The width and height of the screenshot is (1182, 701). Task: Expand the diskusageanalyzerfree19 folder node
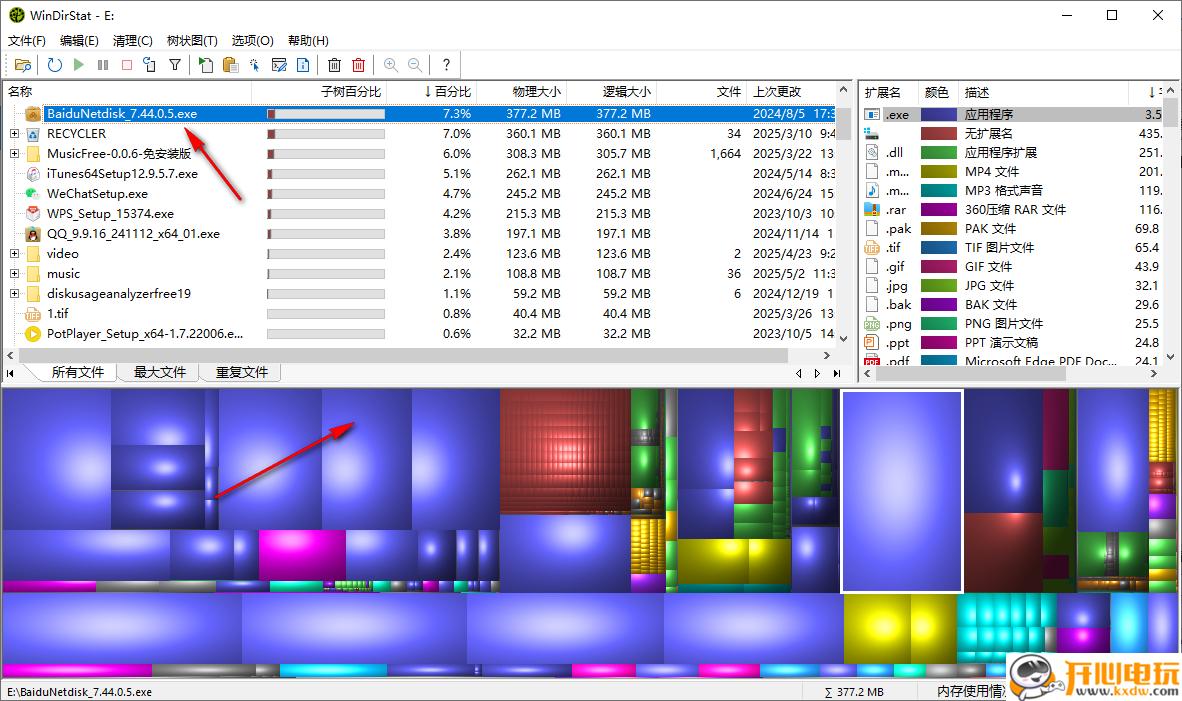(x=14, y=294)
